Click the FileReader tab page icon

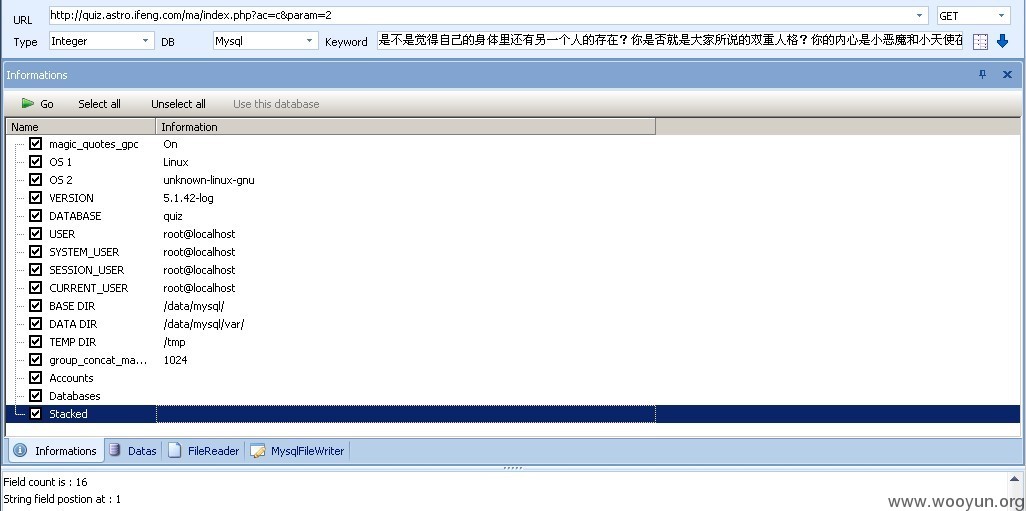[174, 450]
